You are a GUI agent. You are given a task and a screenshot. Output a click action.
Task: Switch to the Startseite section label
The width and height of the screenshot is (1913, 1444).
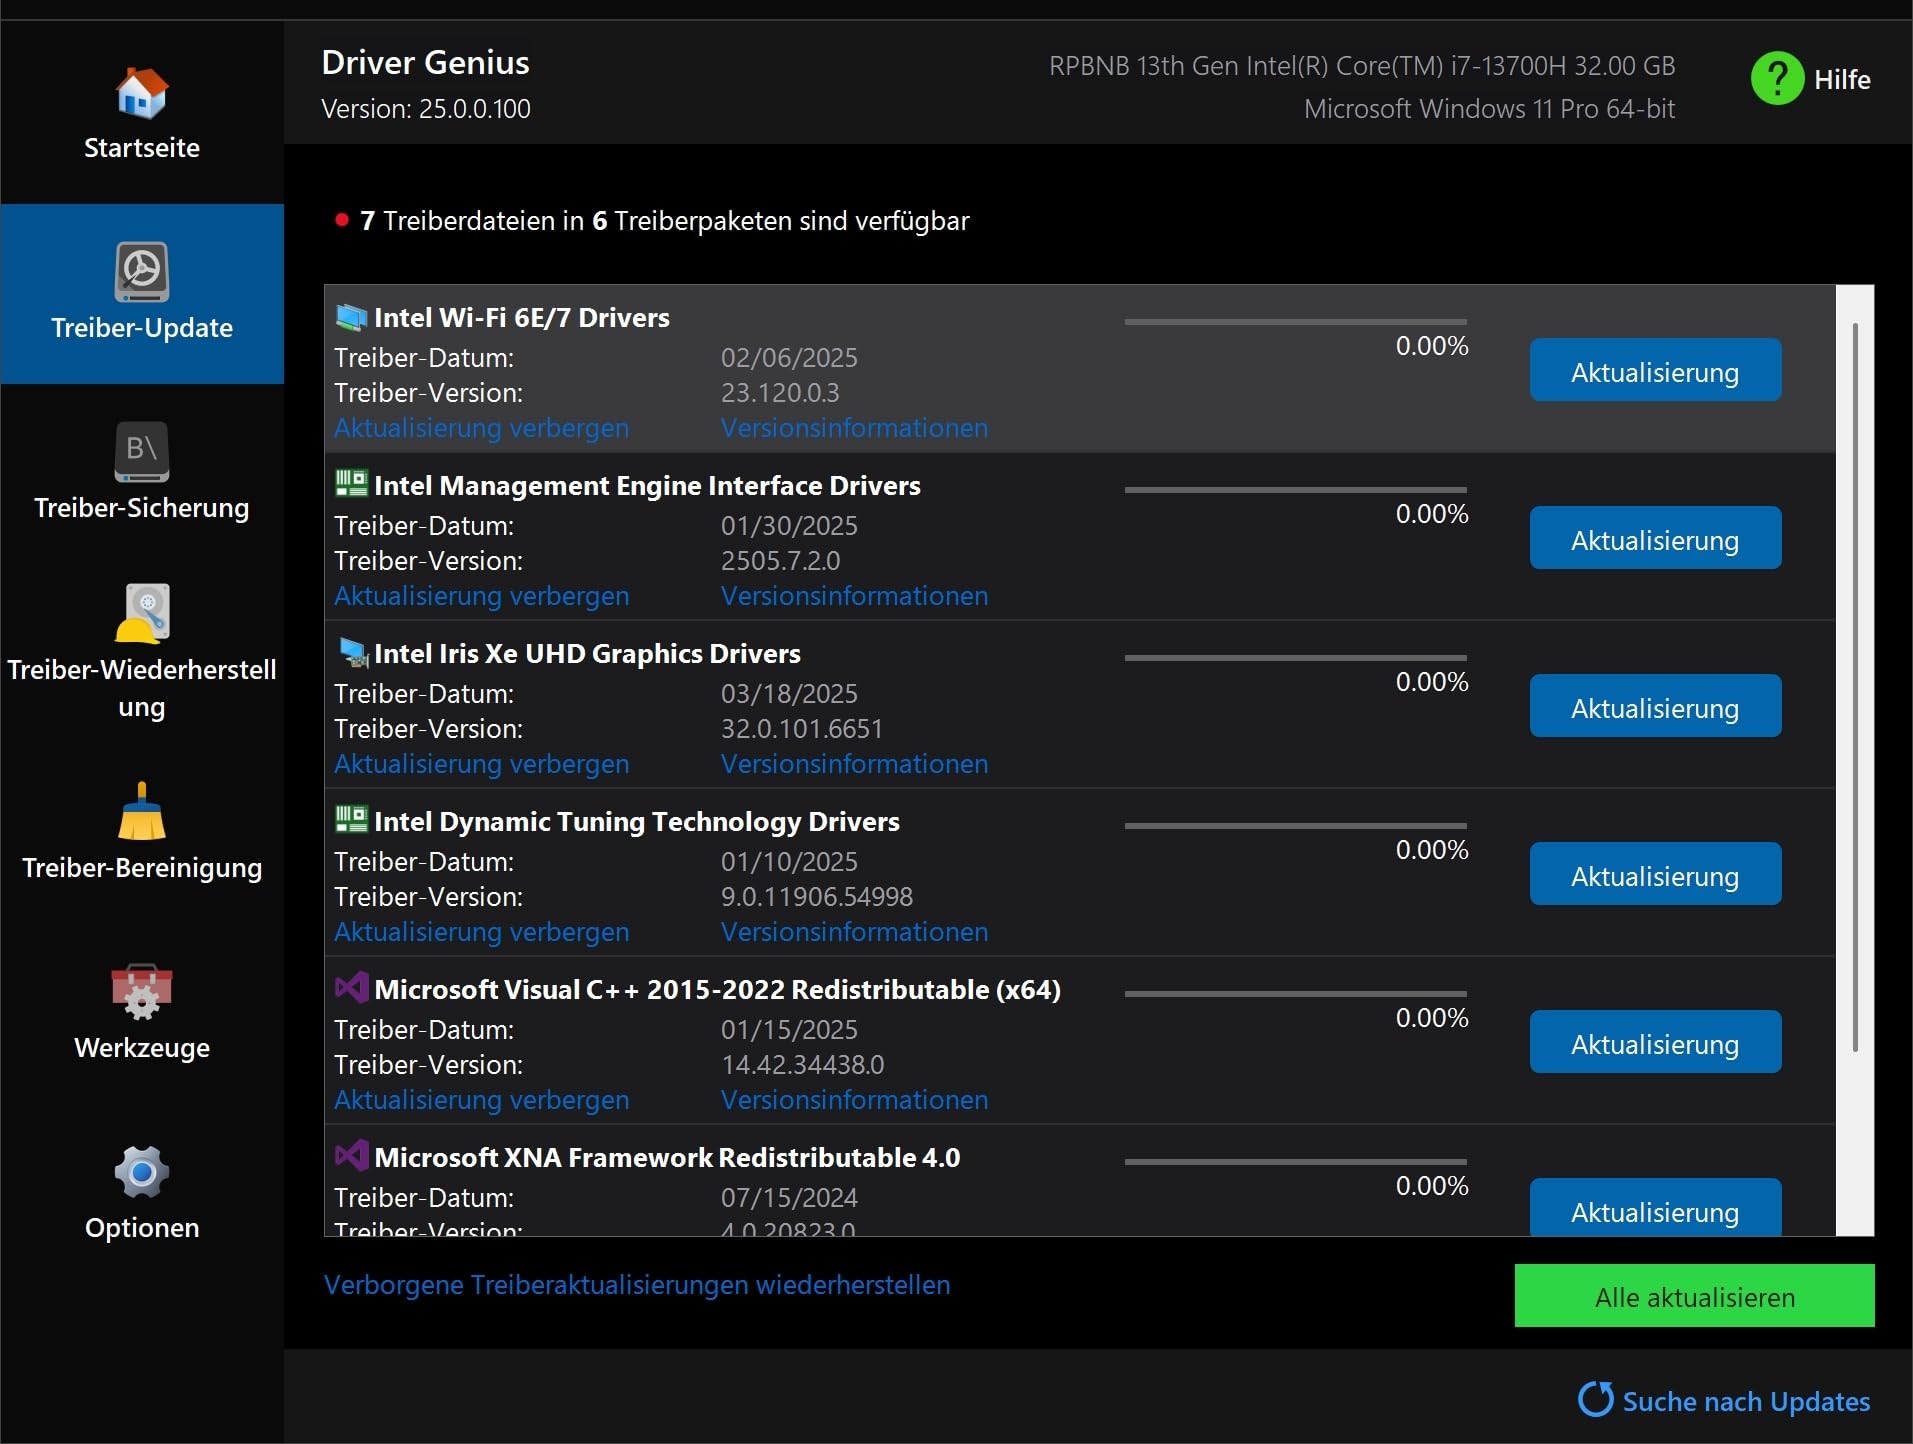coord(142,148)
